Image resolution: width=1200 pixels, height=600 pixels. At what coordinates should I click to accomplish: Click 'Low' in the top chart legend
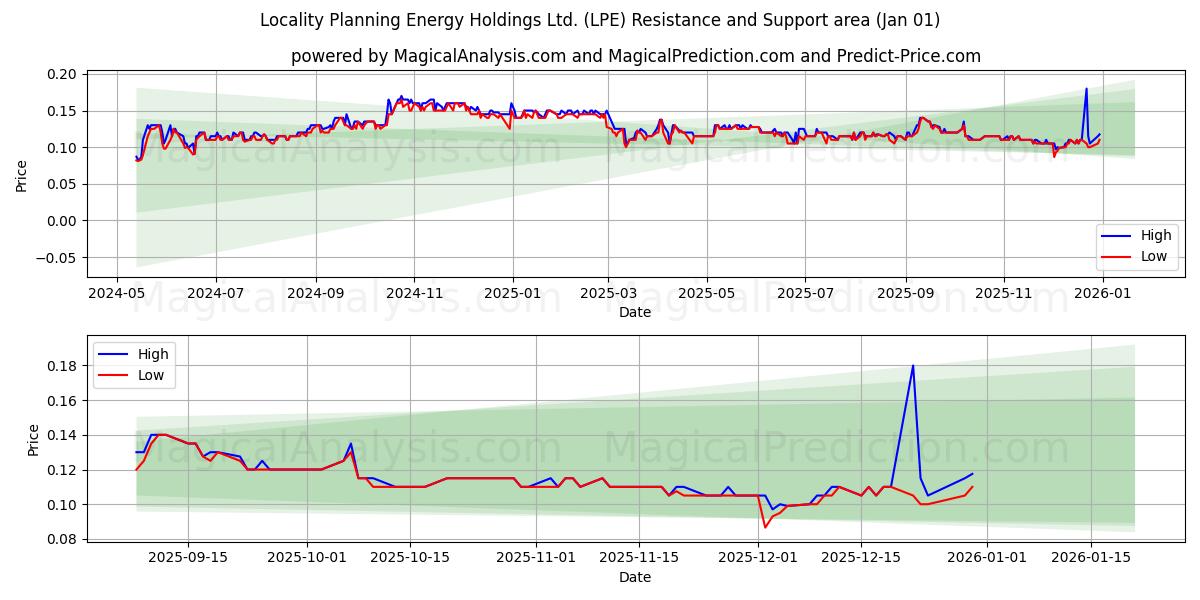(1154, 256)
